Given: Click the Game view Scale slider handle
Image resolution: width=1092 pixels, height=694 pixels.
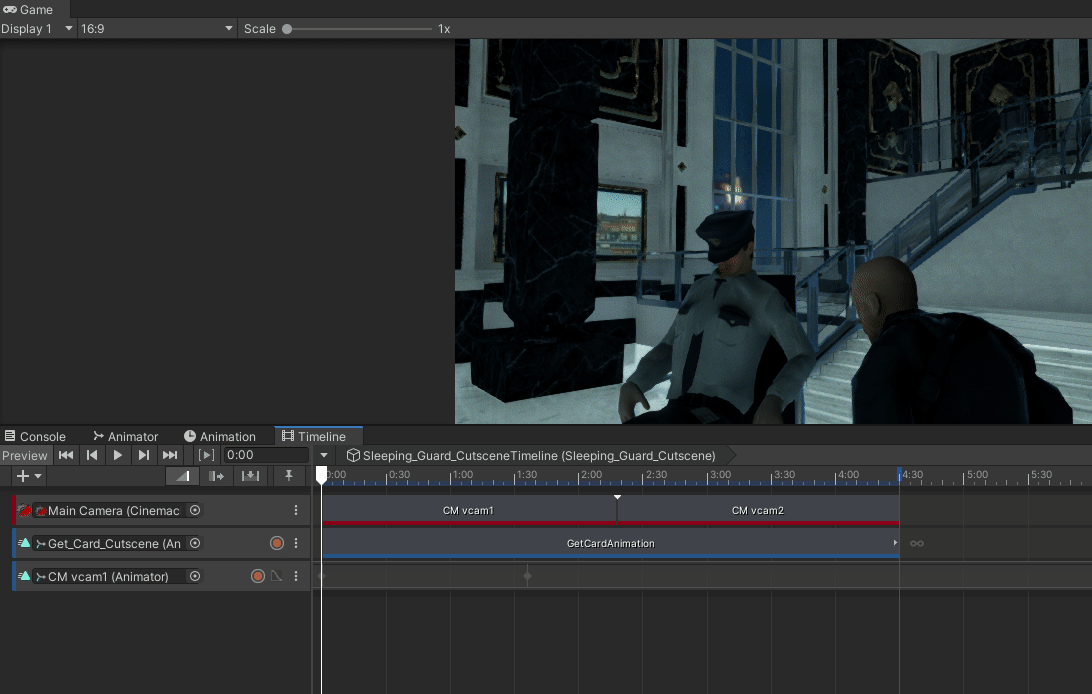Looking at the screenshot, I should tap(287, 29).
